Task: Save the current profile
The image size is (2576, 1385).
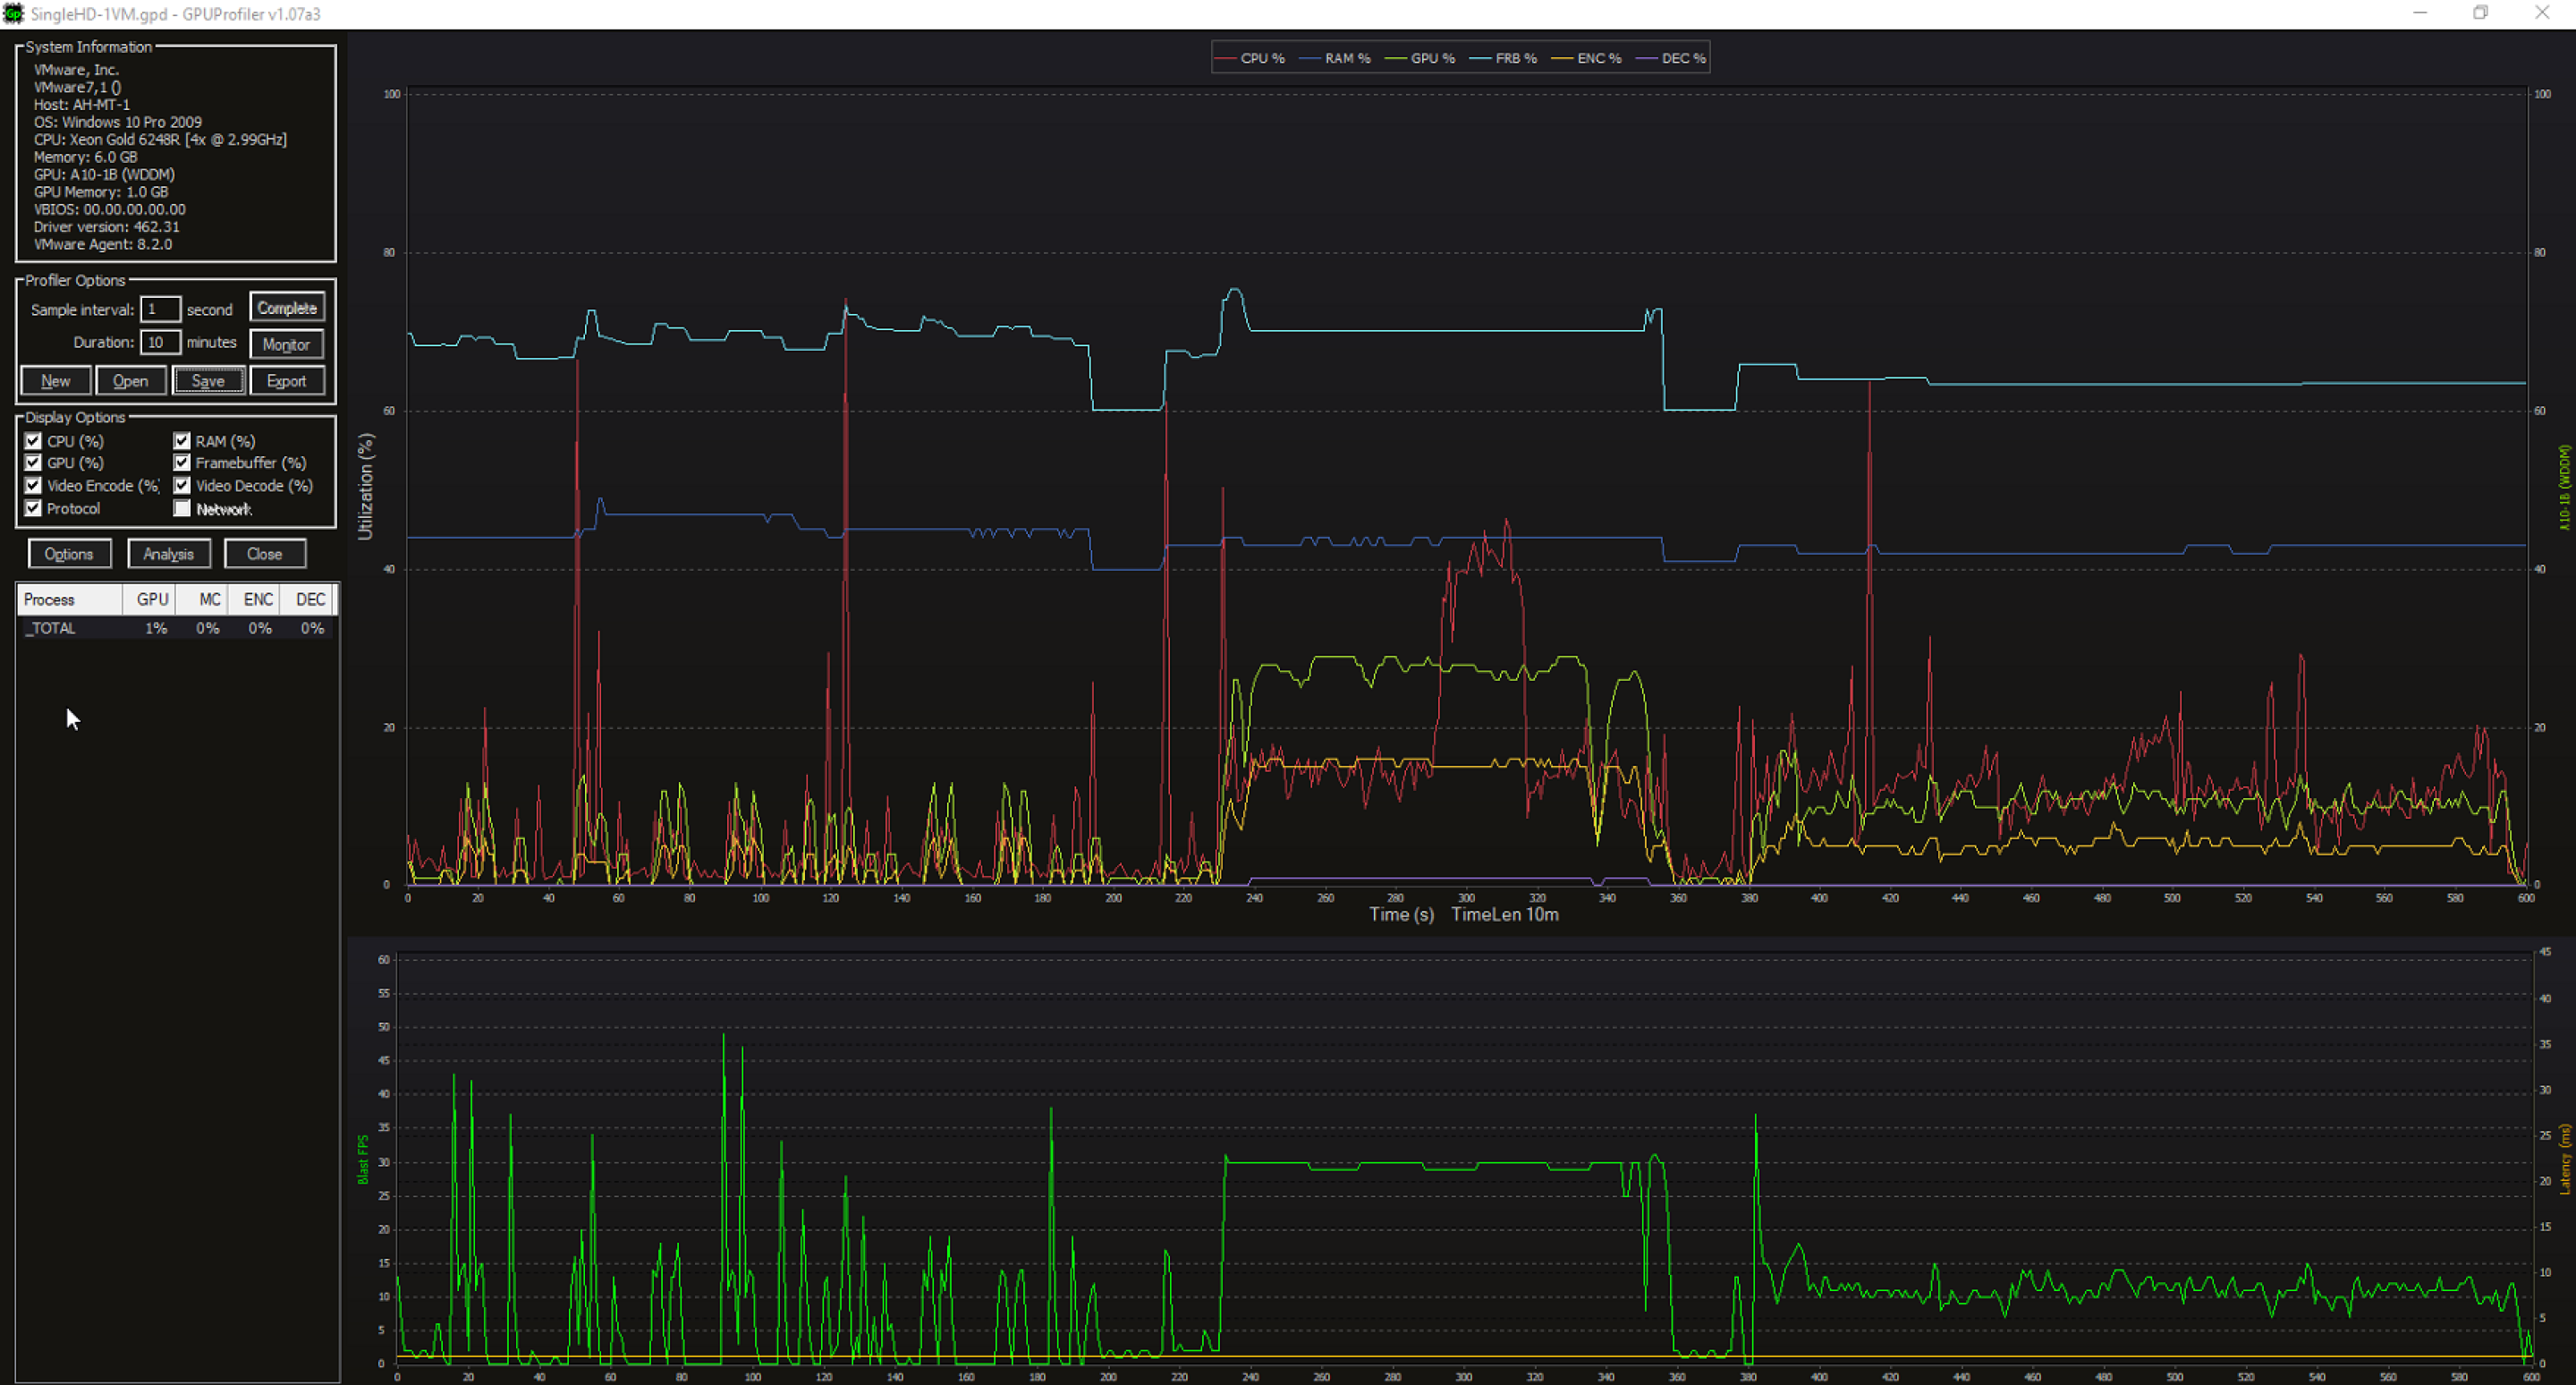Action: [x=208, y=380]
